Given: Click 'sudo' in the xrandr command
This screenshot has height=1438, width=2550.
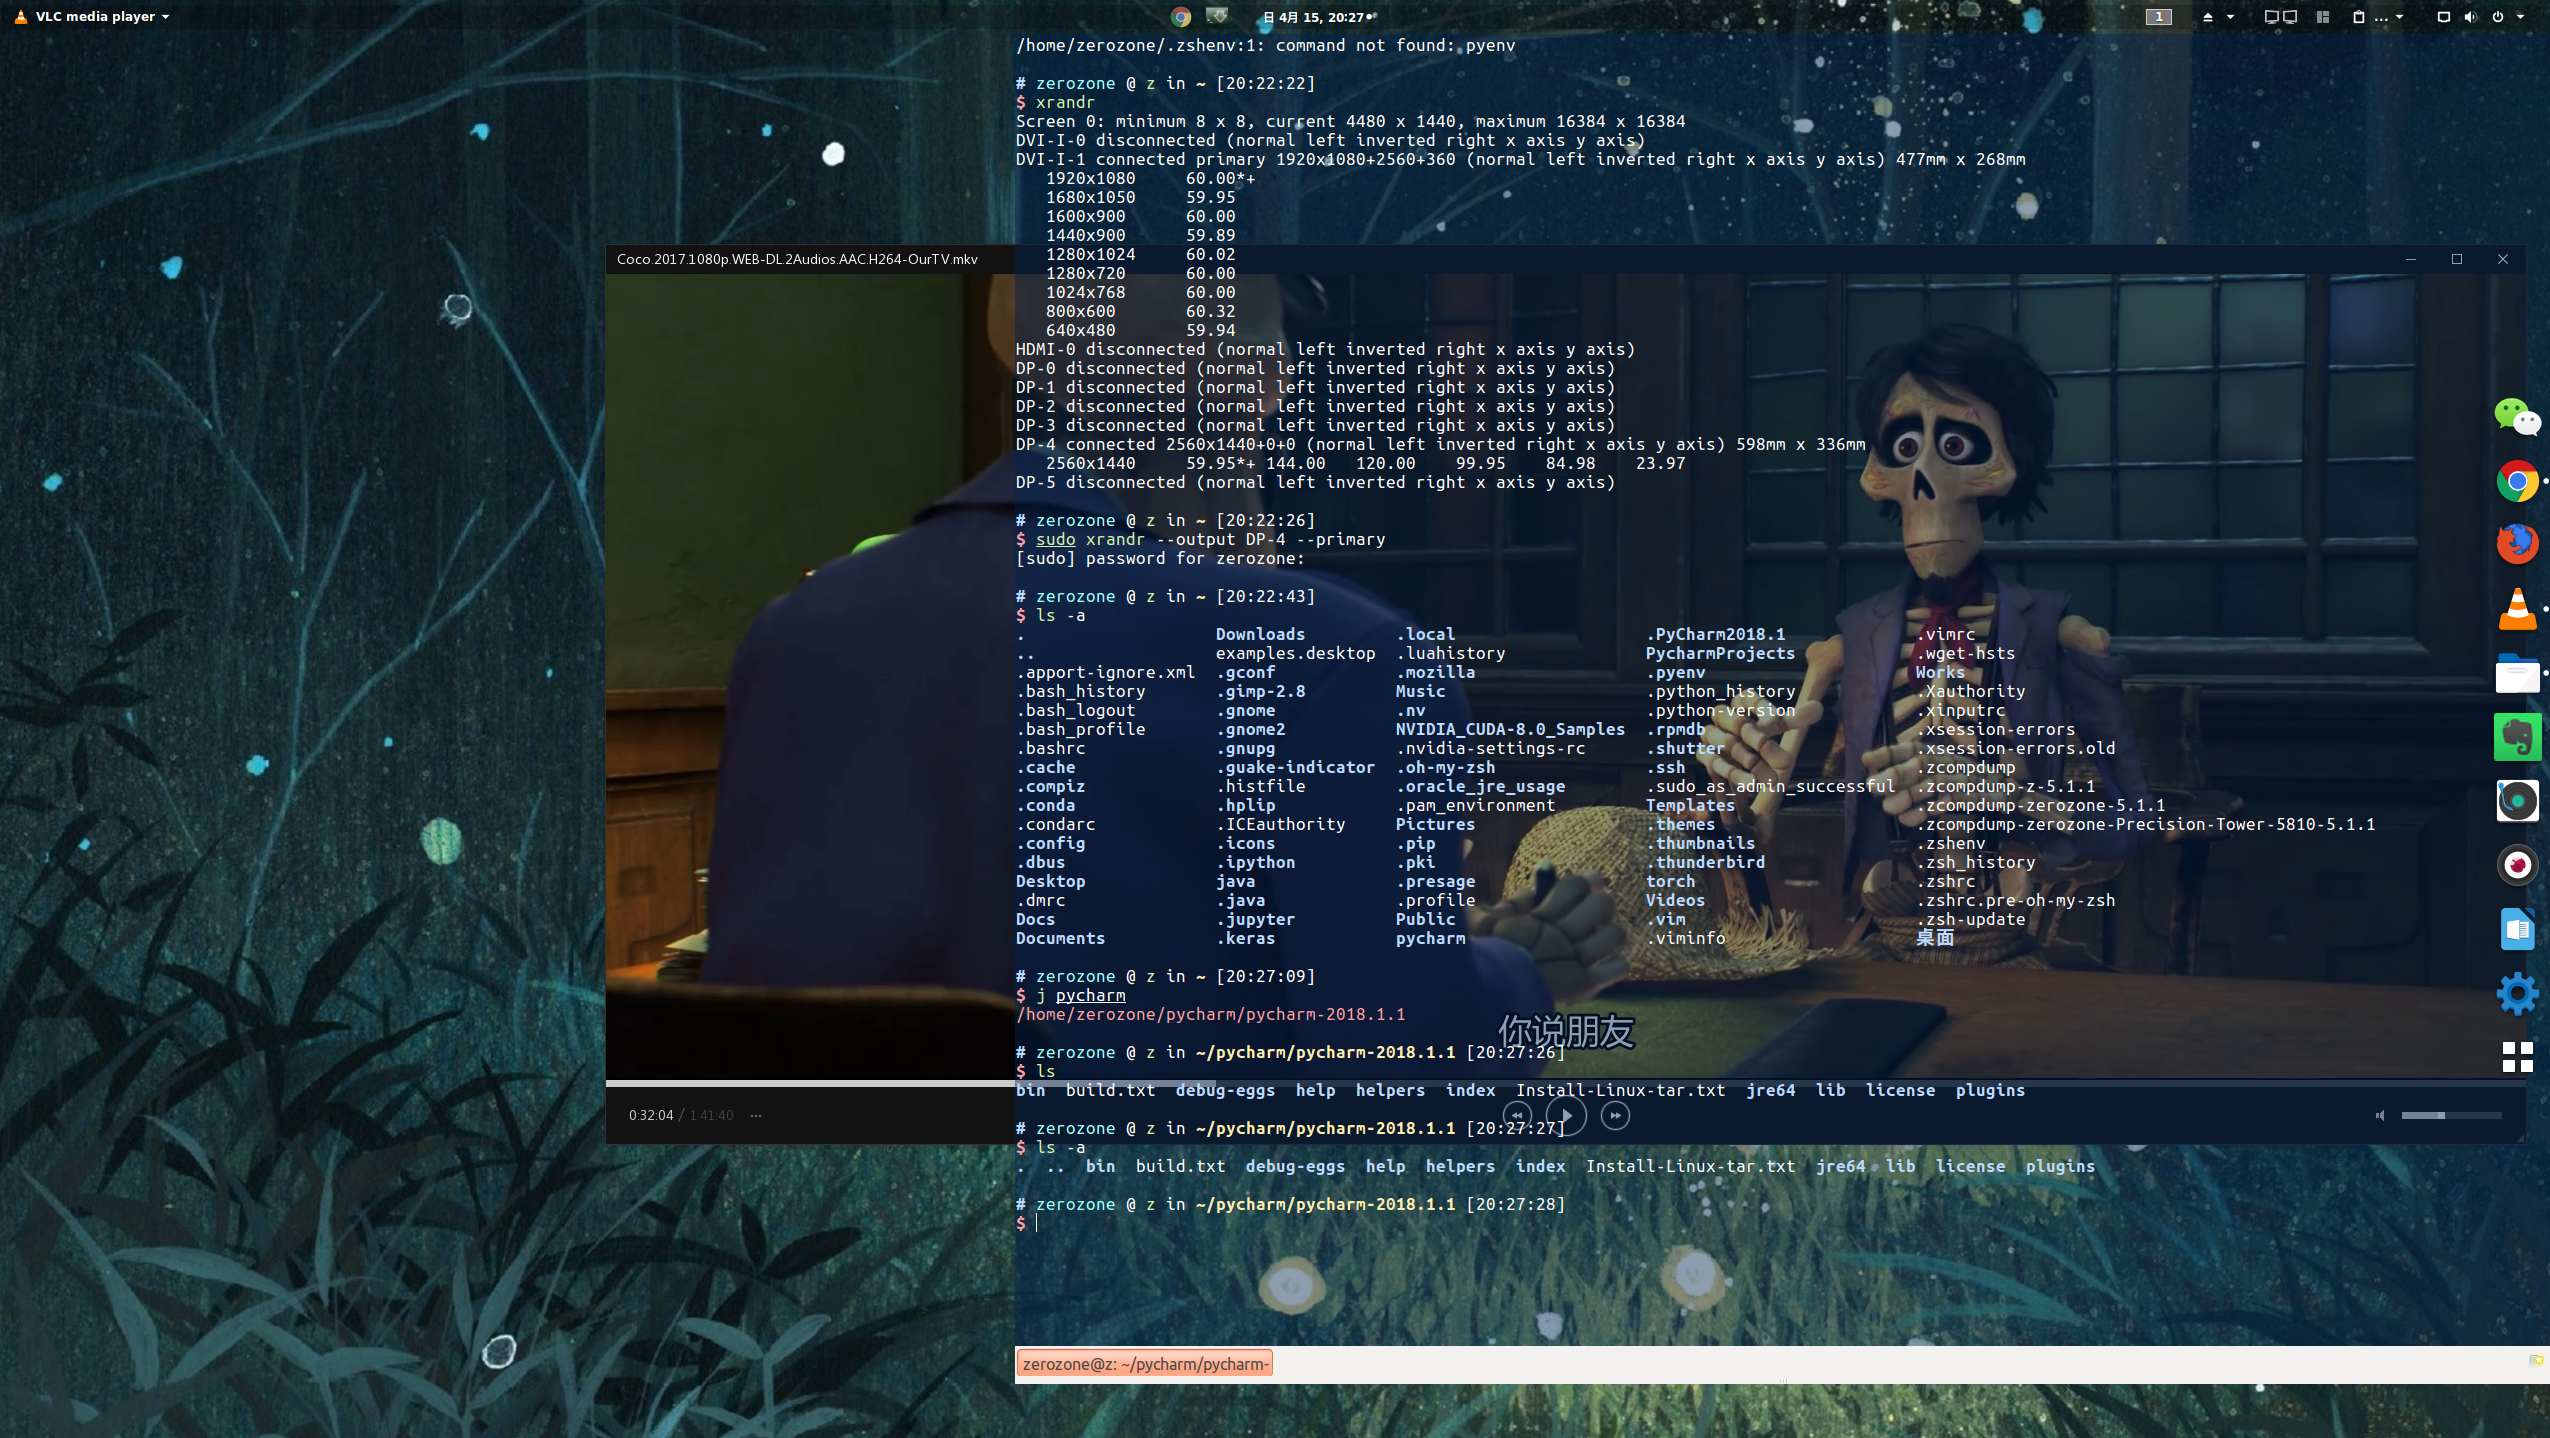Looking at the screenshot, I should click(x=1055, y=539).
